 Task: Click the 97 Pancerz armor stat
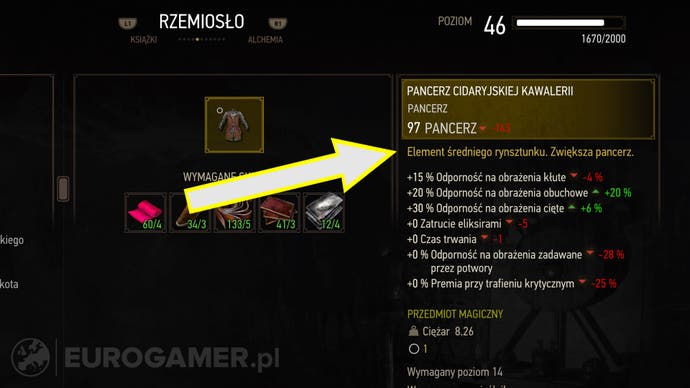pos(442,128)
